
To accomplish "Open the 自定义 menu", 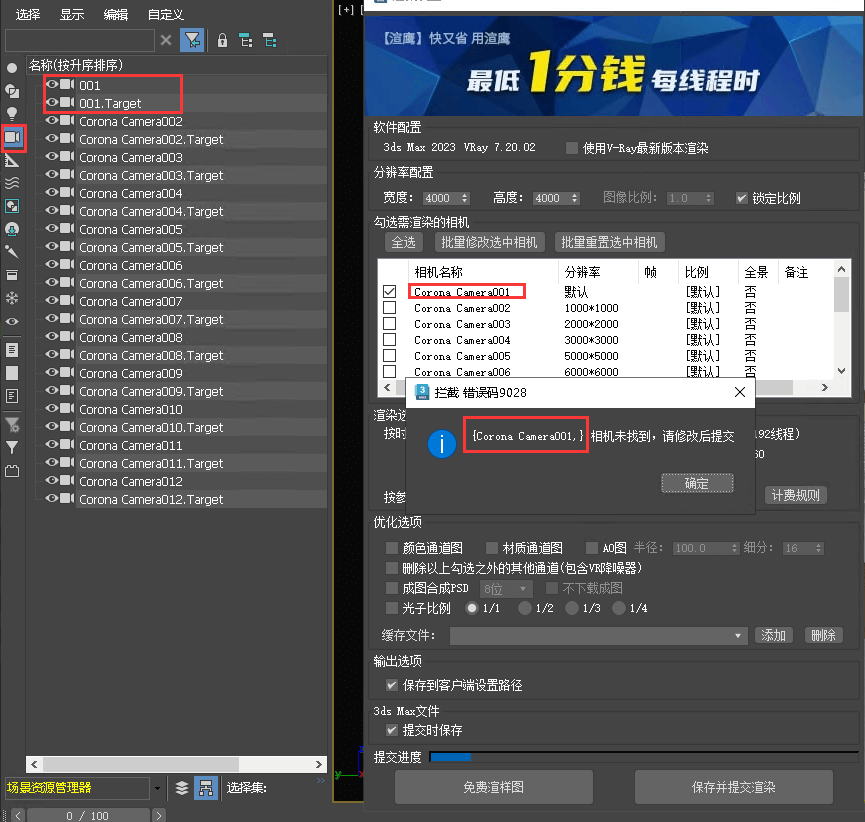I will tap(165, 14).
